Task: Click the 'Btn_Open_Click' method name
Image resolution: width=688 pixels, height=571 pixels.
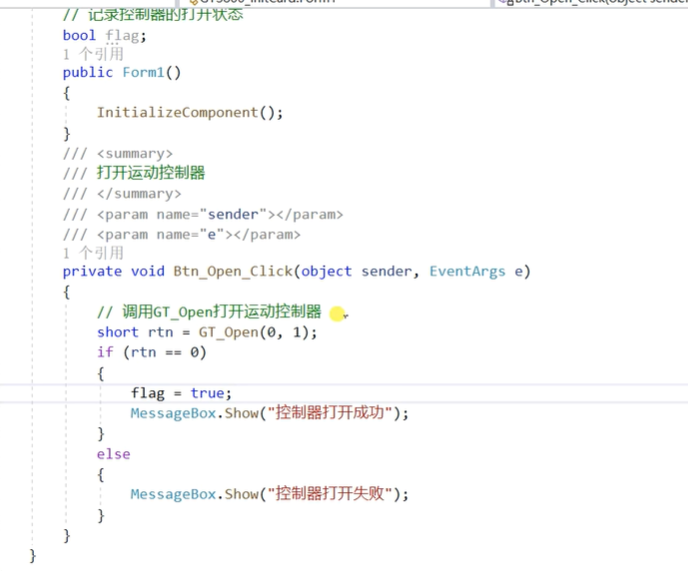Action: [233, 271]
